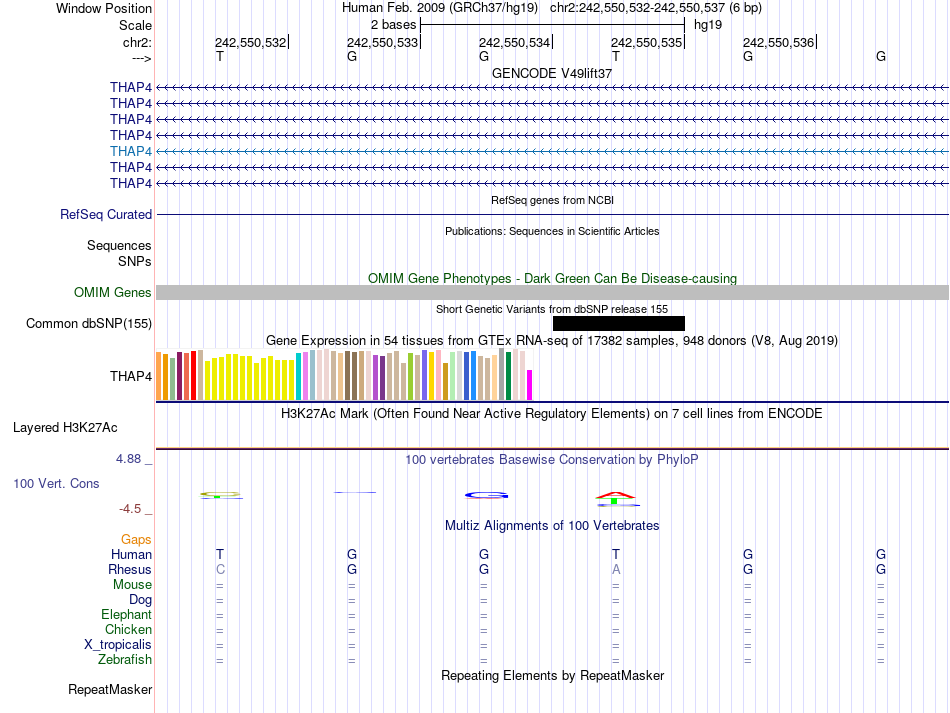Click the SNPs track label
This screenshot has width=950, height=713.
(x=135, y=261)
